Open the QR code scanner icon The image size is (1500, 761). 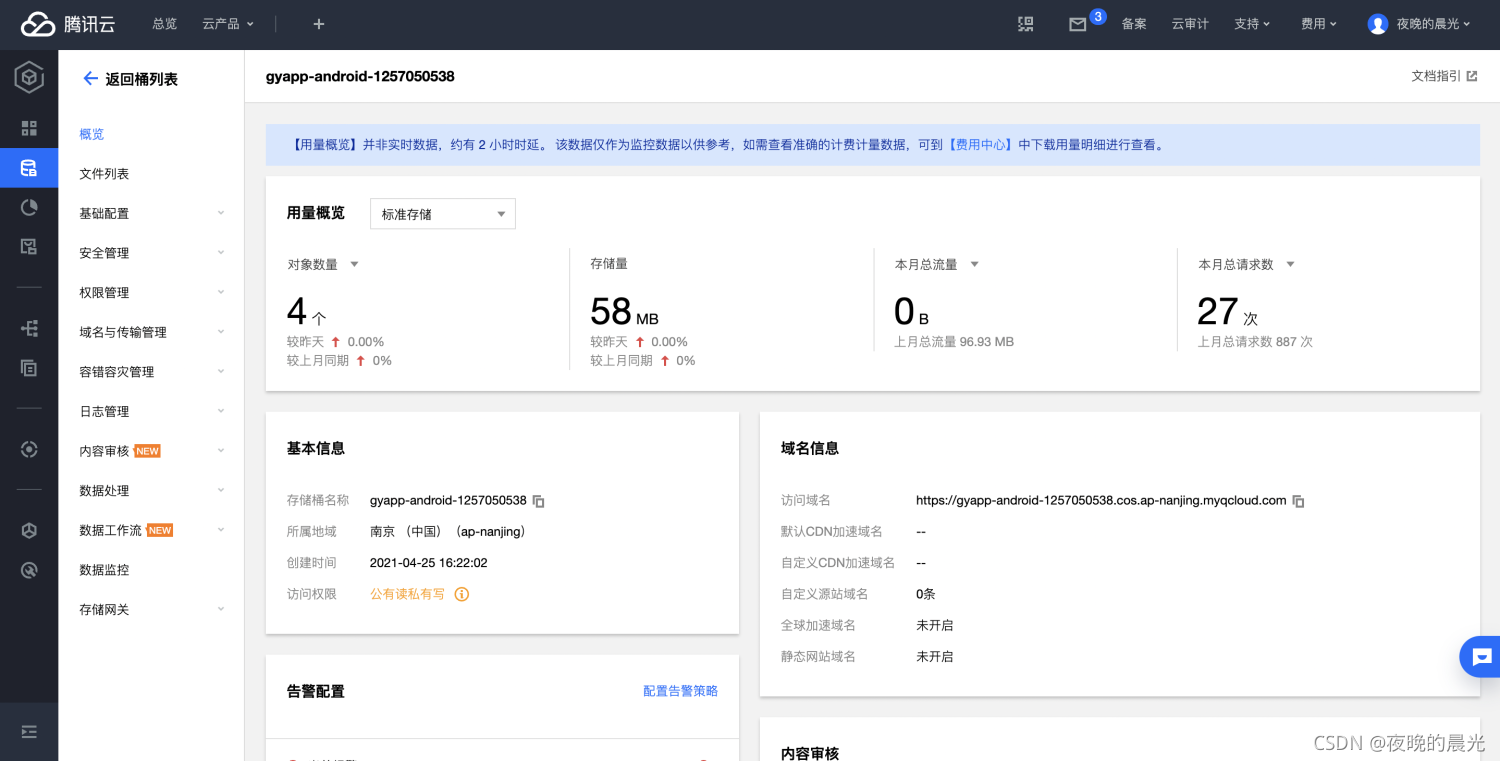pyautogui.click(x=1026, y=24)
